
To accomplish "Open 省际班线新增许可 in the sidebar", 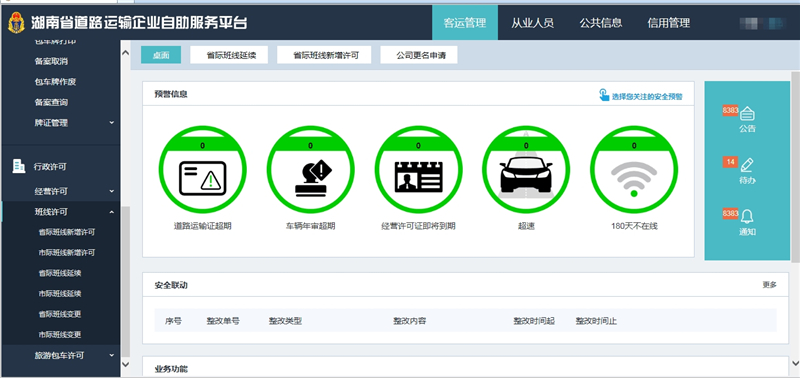I will (67, 232).
